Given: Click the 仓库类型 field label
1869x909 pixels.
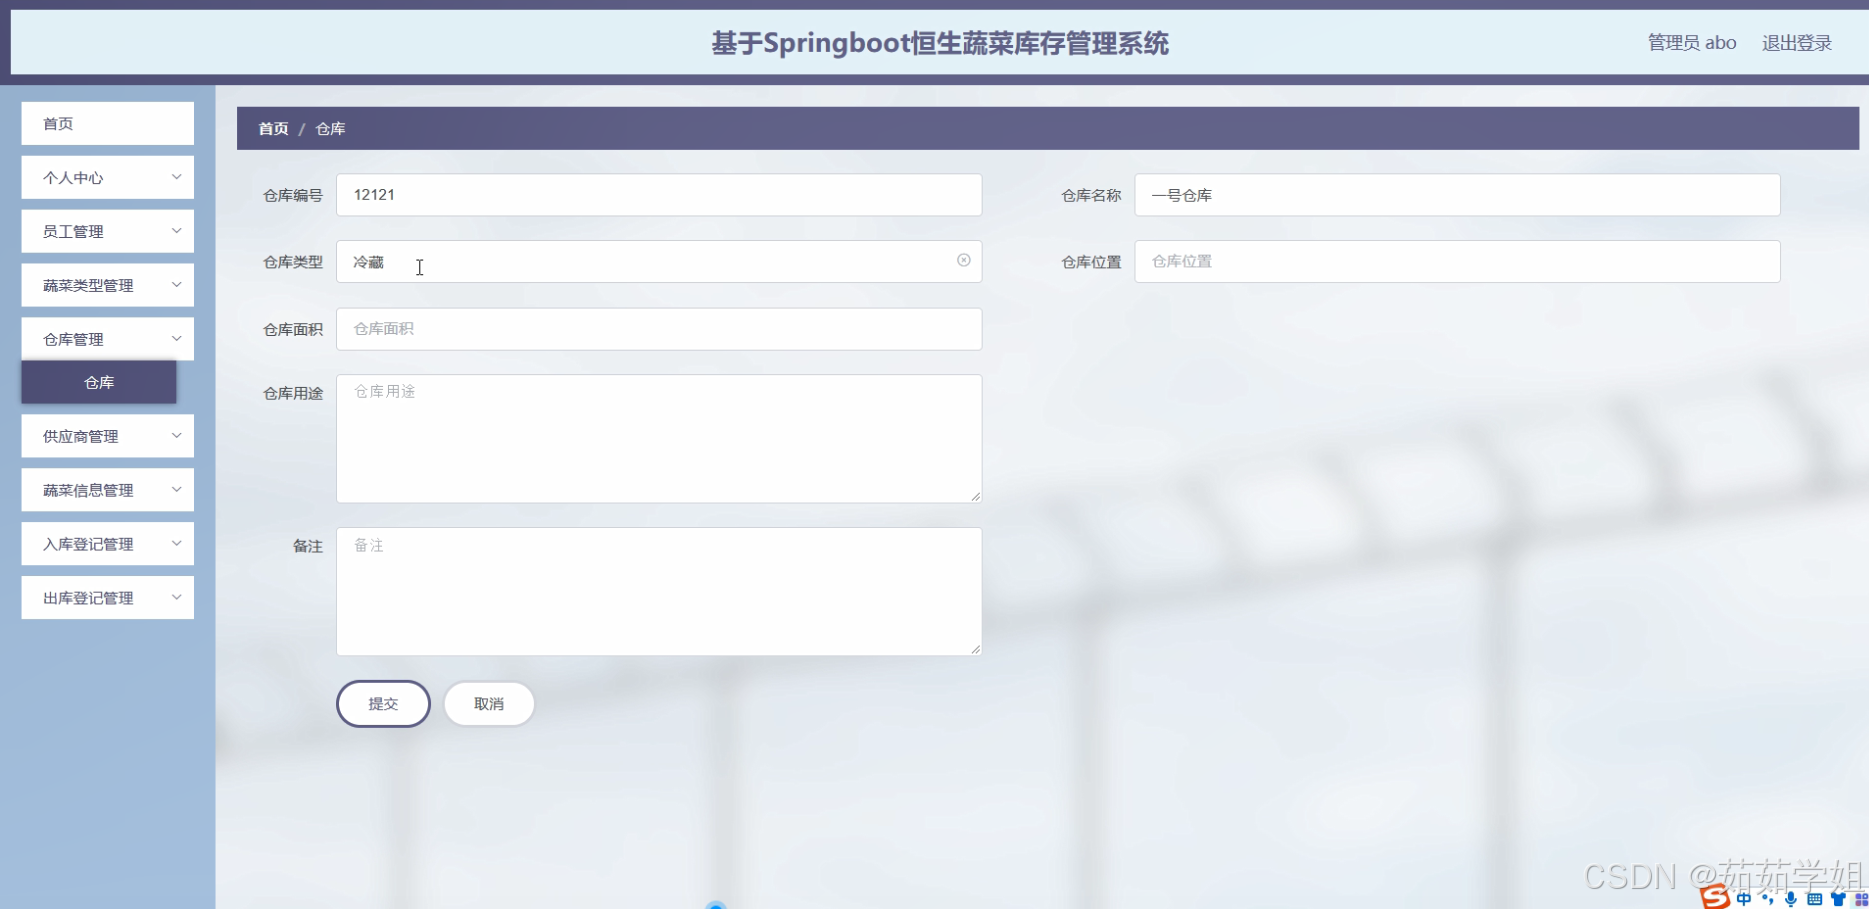Looking at the screenshot, I should coord(293,261).
